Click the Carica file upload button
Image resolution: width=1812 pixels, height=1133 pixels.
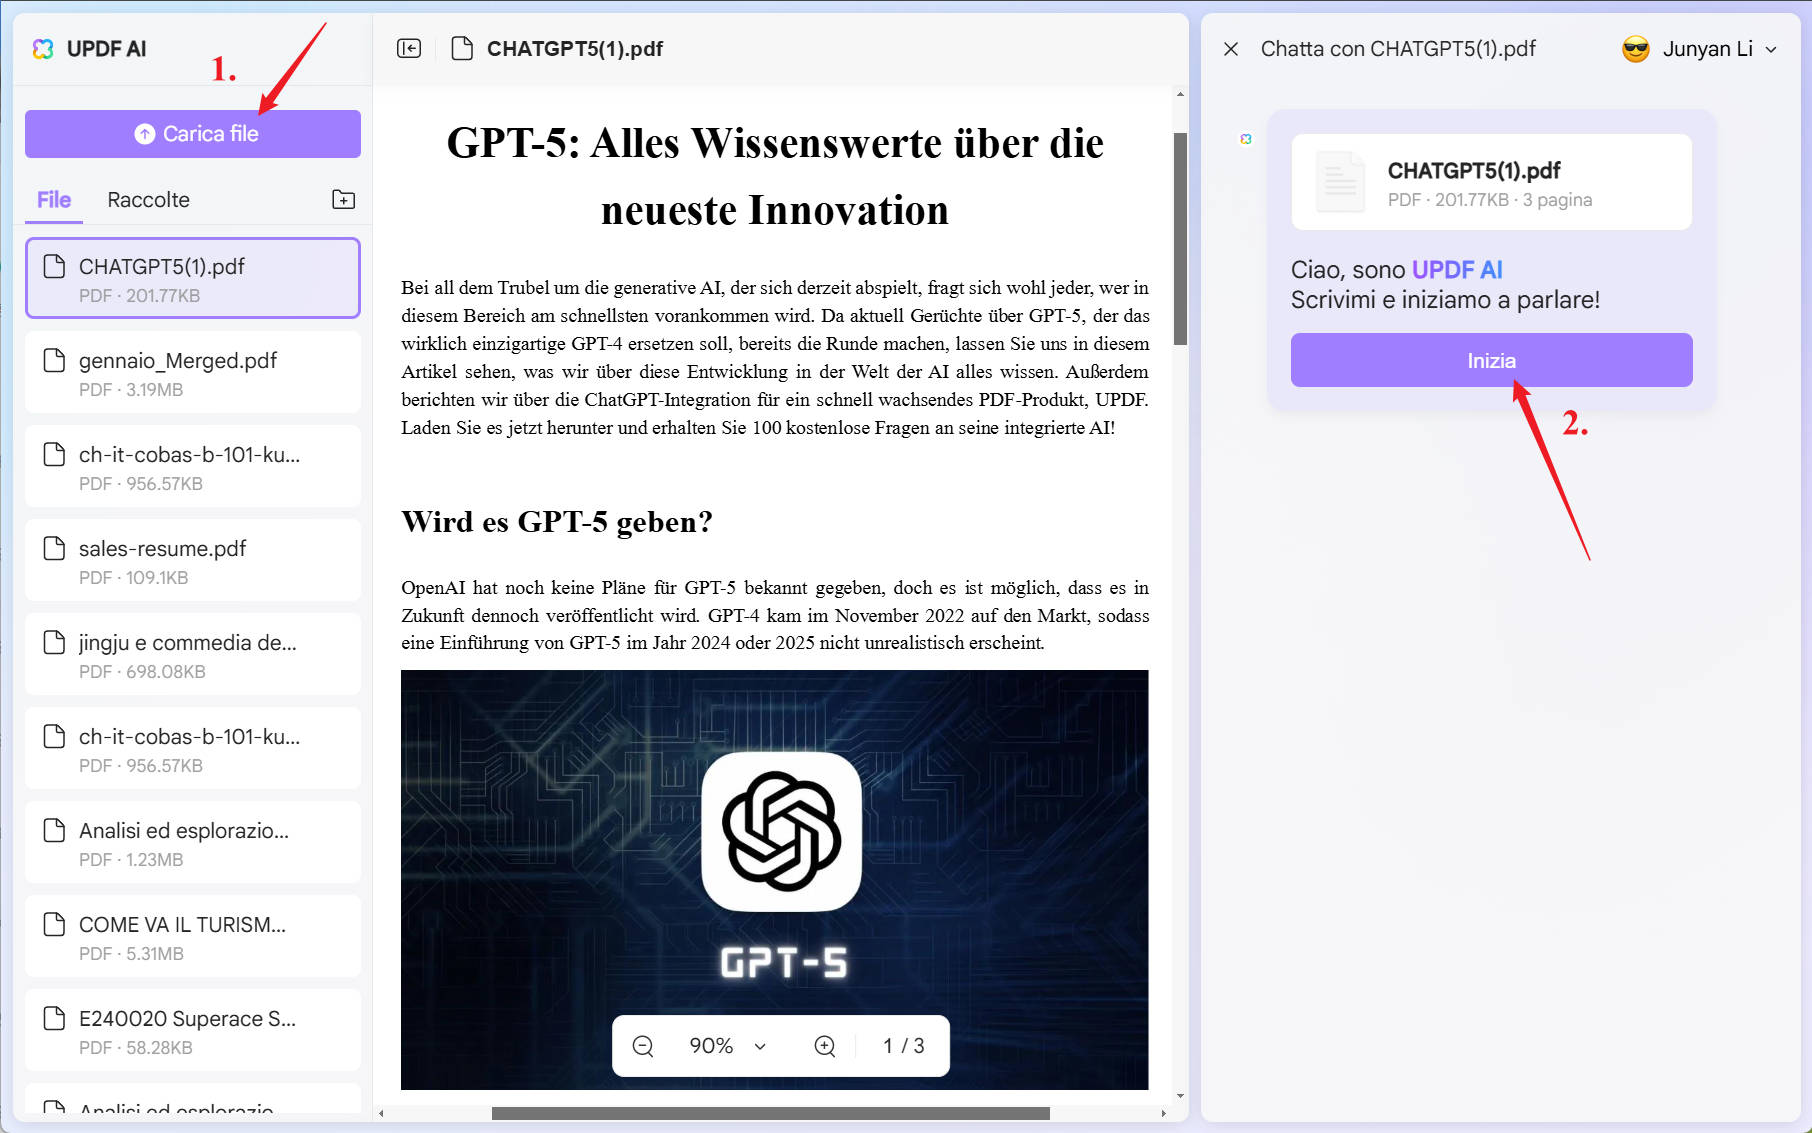coord(193,134)
